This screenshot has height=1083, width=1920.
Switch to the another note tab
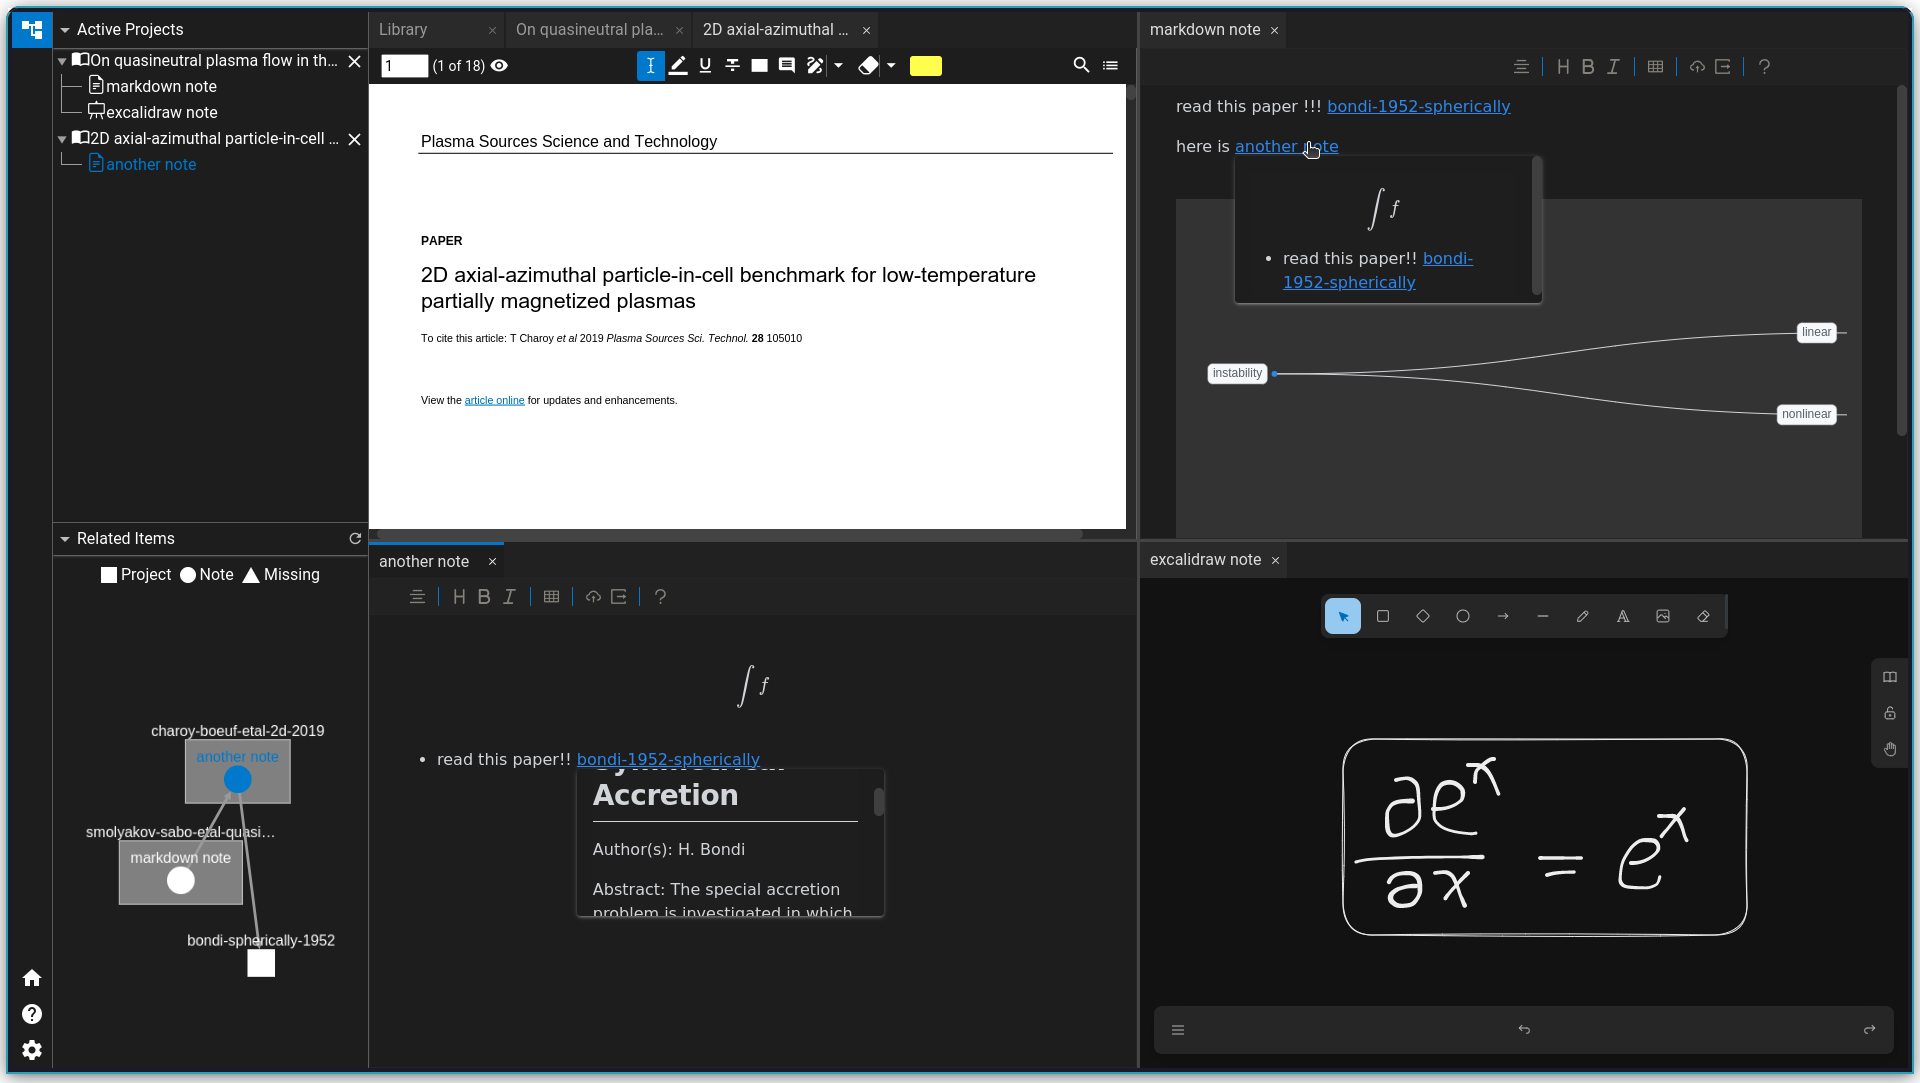coord(425,559)
